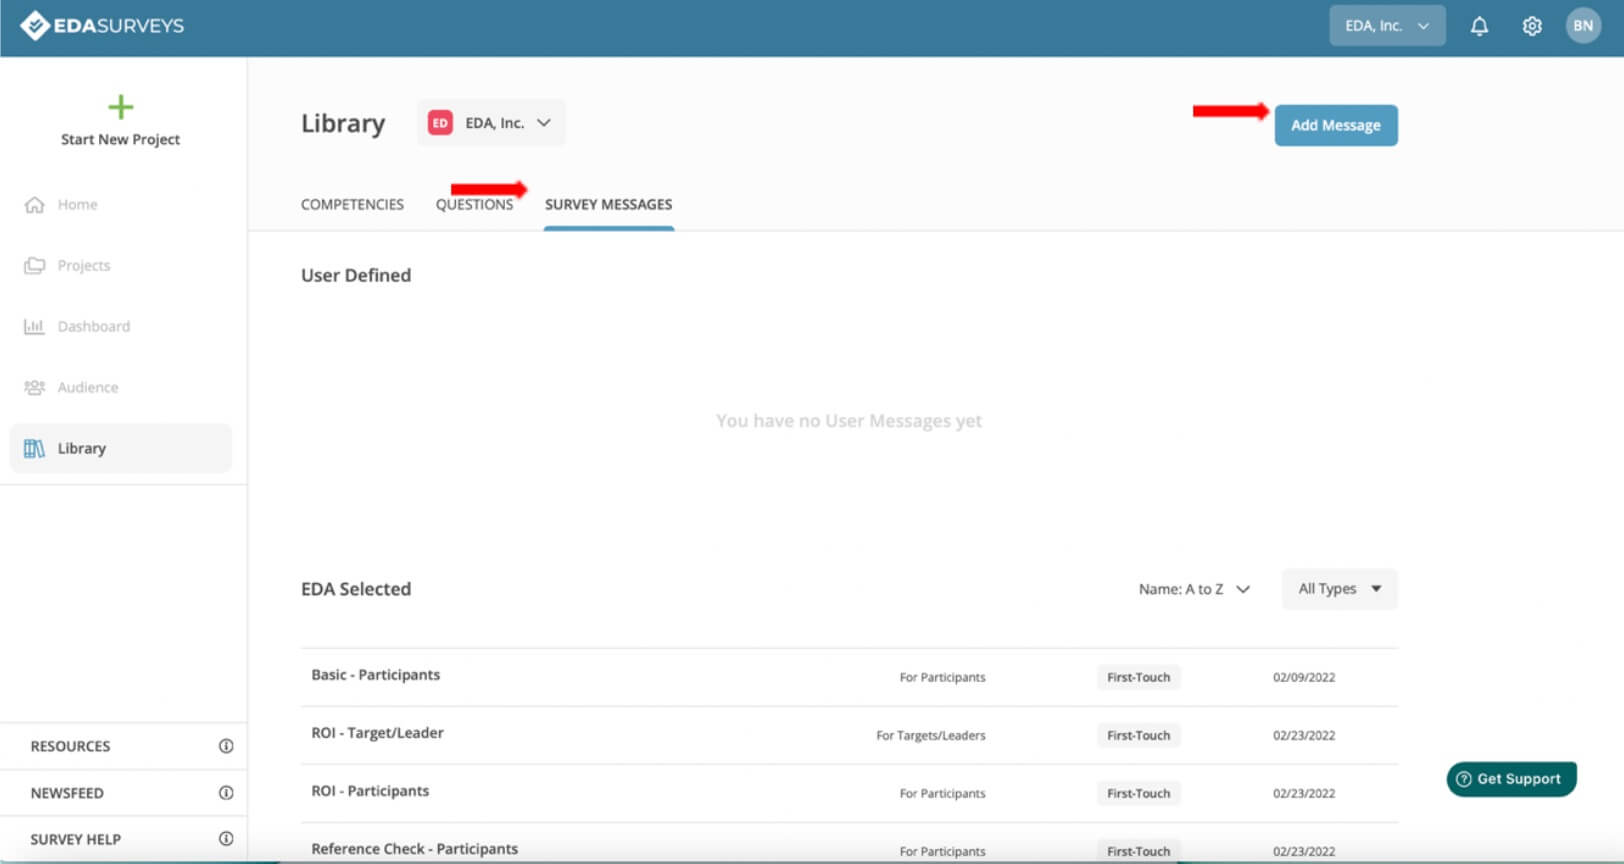The height and width of the screenshot is (864, 1624).
Task: Open the Basic - Participants message
Action: [375, 675]
